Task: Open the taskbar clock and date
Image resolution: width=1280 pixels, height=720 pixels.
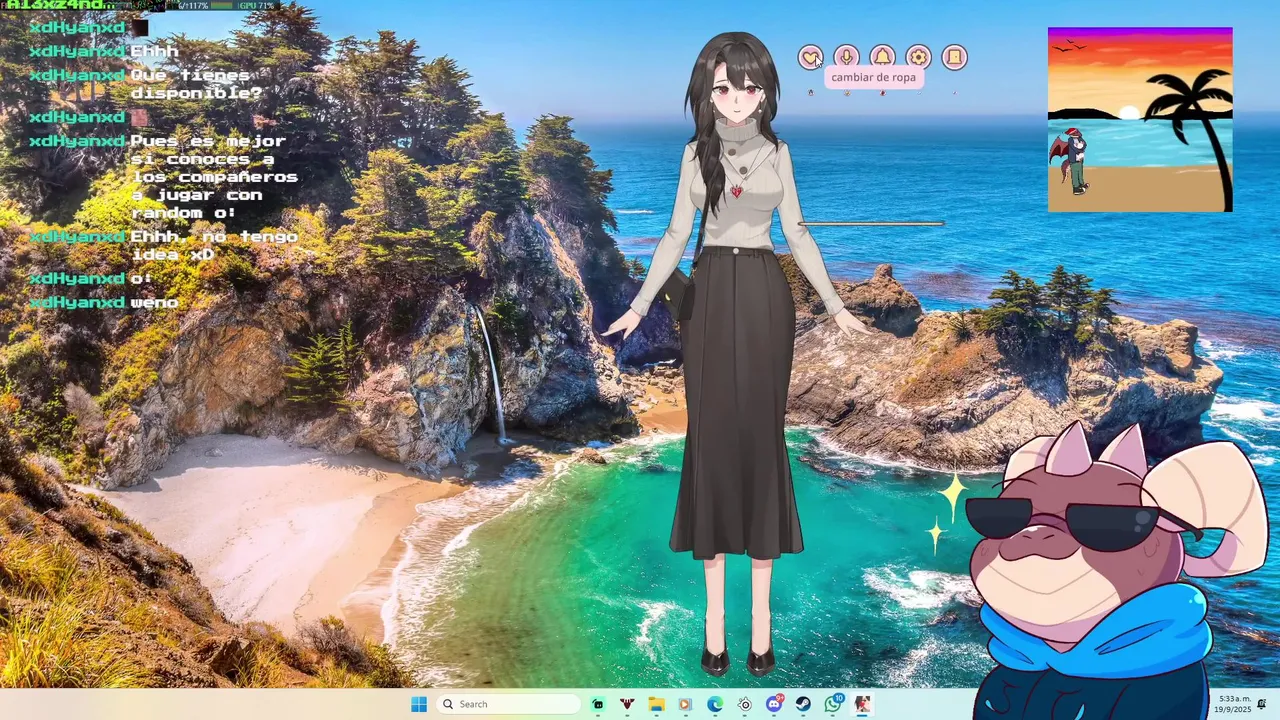Action: pos(1235,704)
